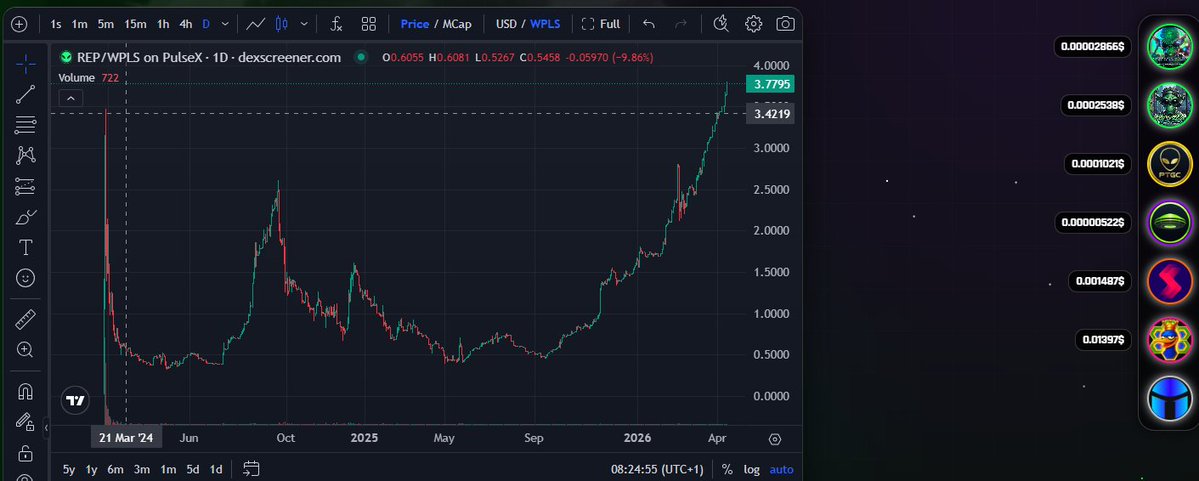Toggle log scale mode

click(752, 470)
